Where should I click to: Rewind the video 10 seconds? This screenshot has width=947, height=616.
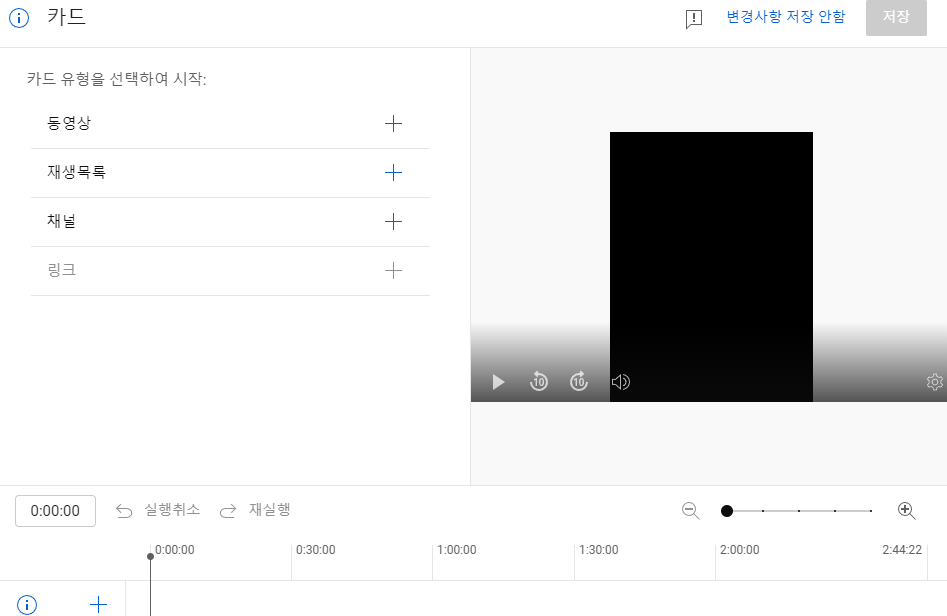(539, 382)
